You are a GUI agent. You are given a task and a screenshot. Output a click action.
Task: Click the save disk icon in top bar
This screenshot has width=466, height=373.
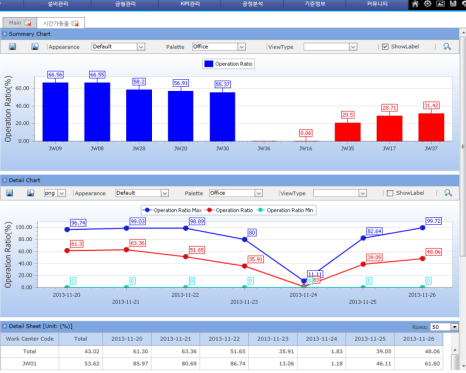coord(453,4)
